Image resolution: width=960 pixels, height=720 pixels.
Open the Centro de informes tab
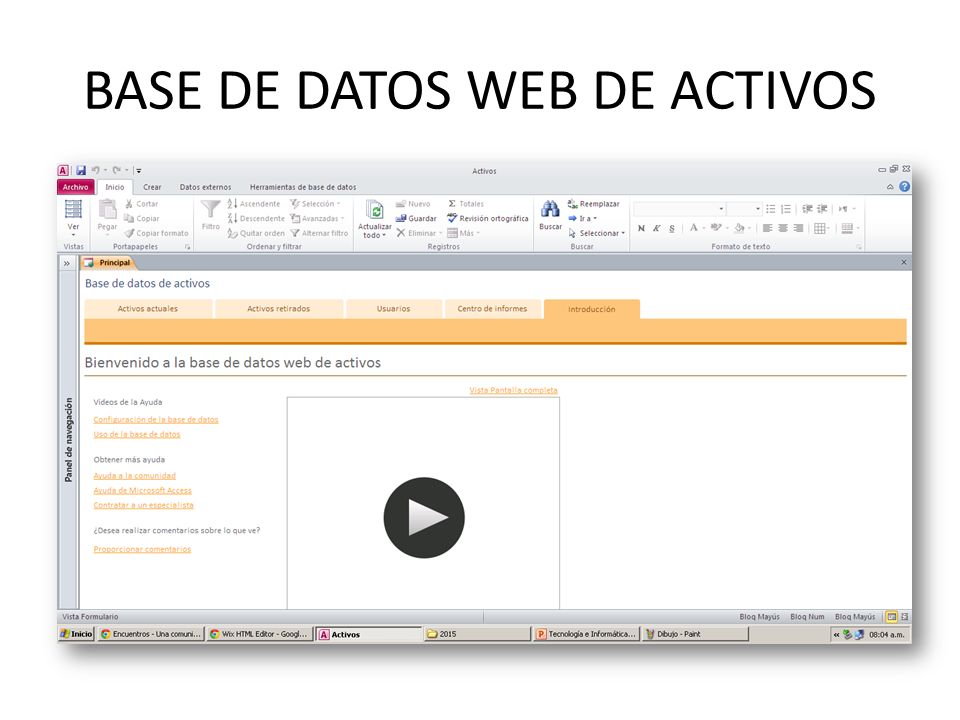pos(492,309)
